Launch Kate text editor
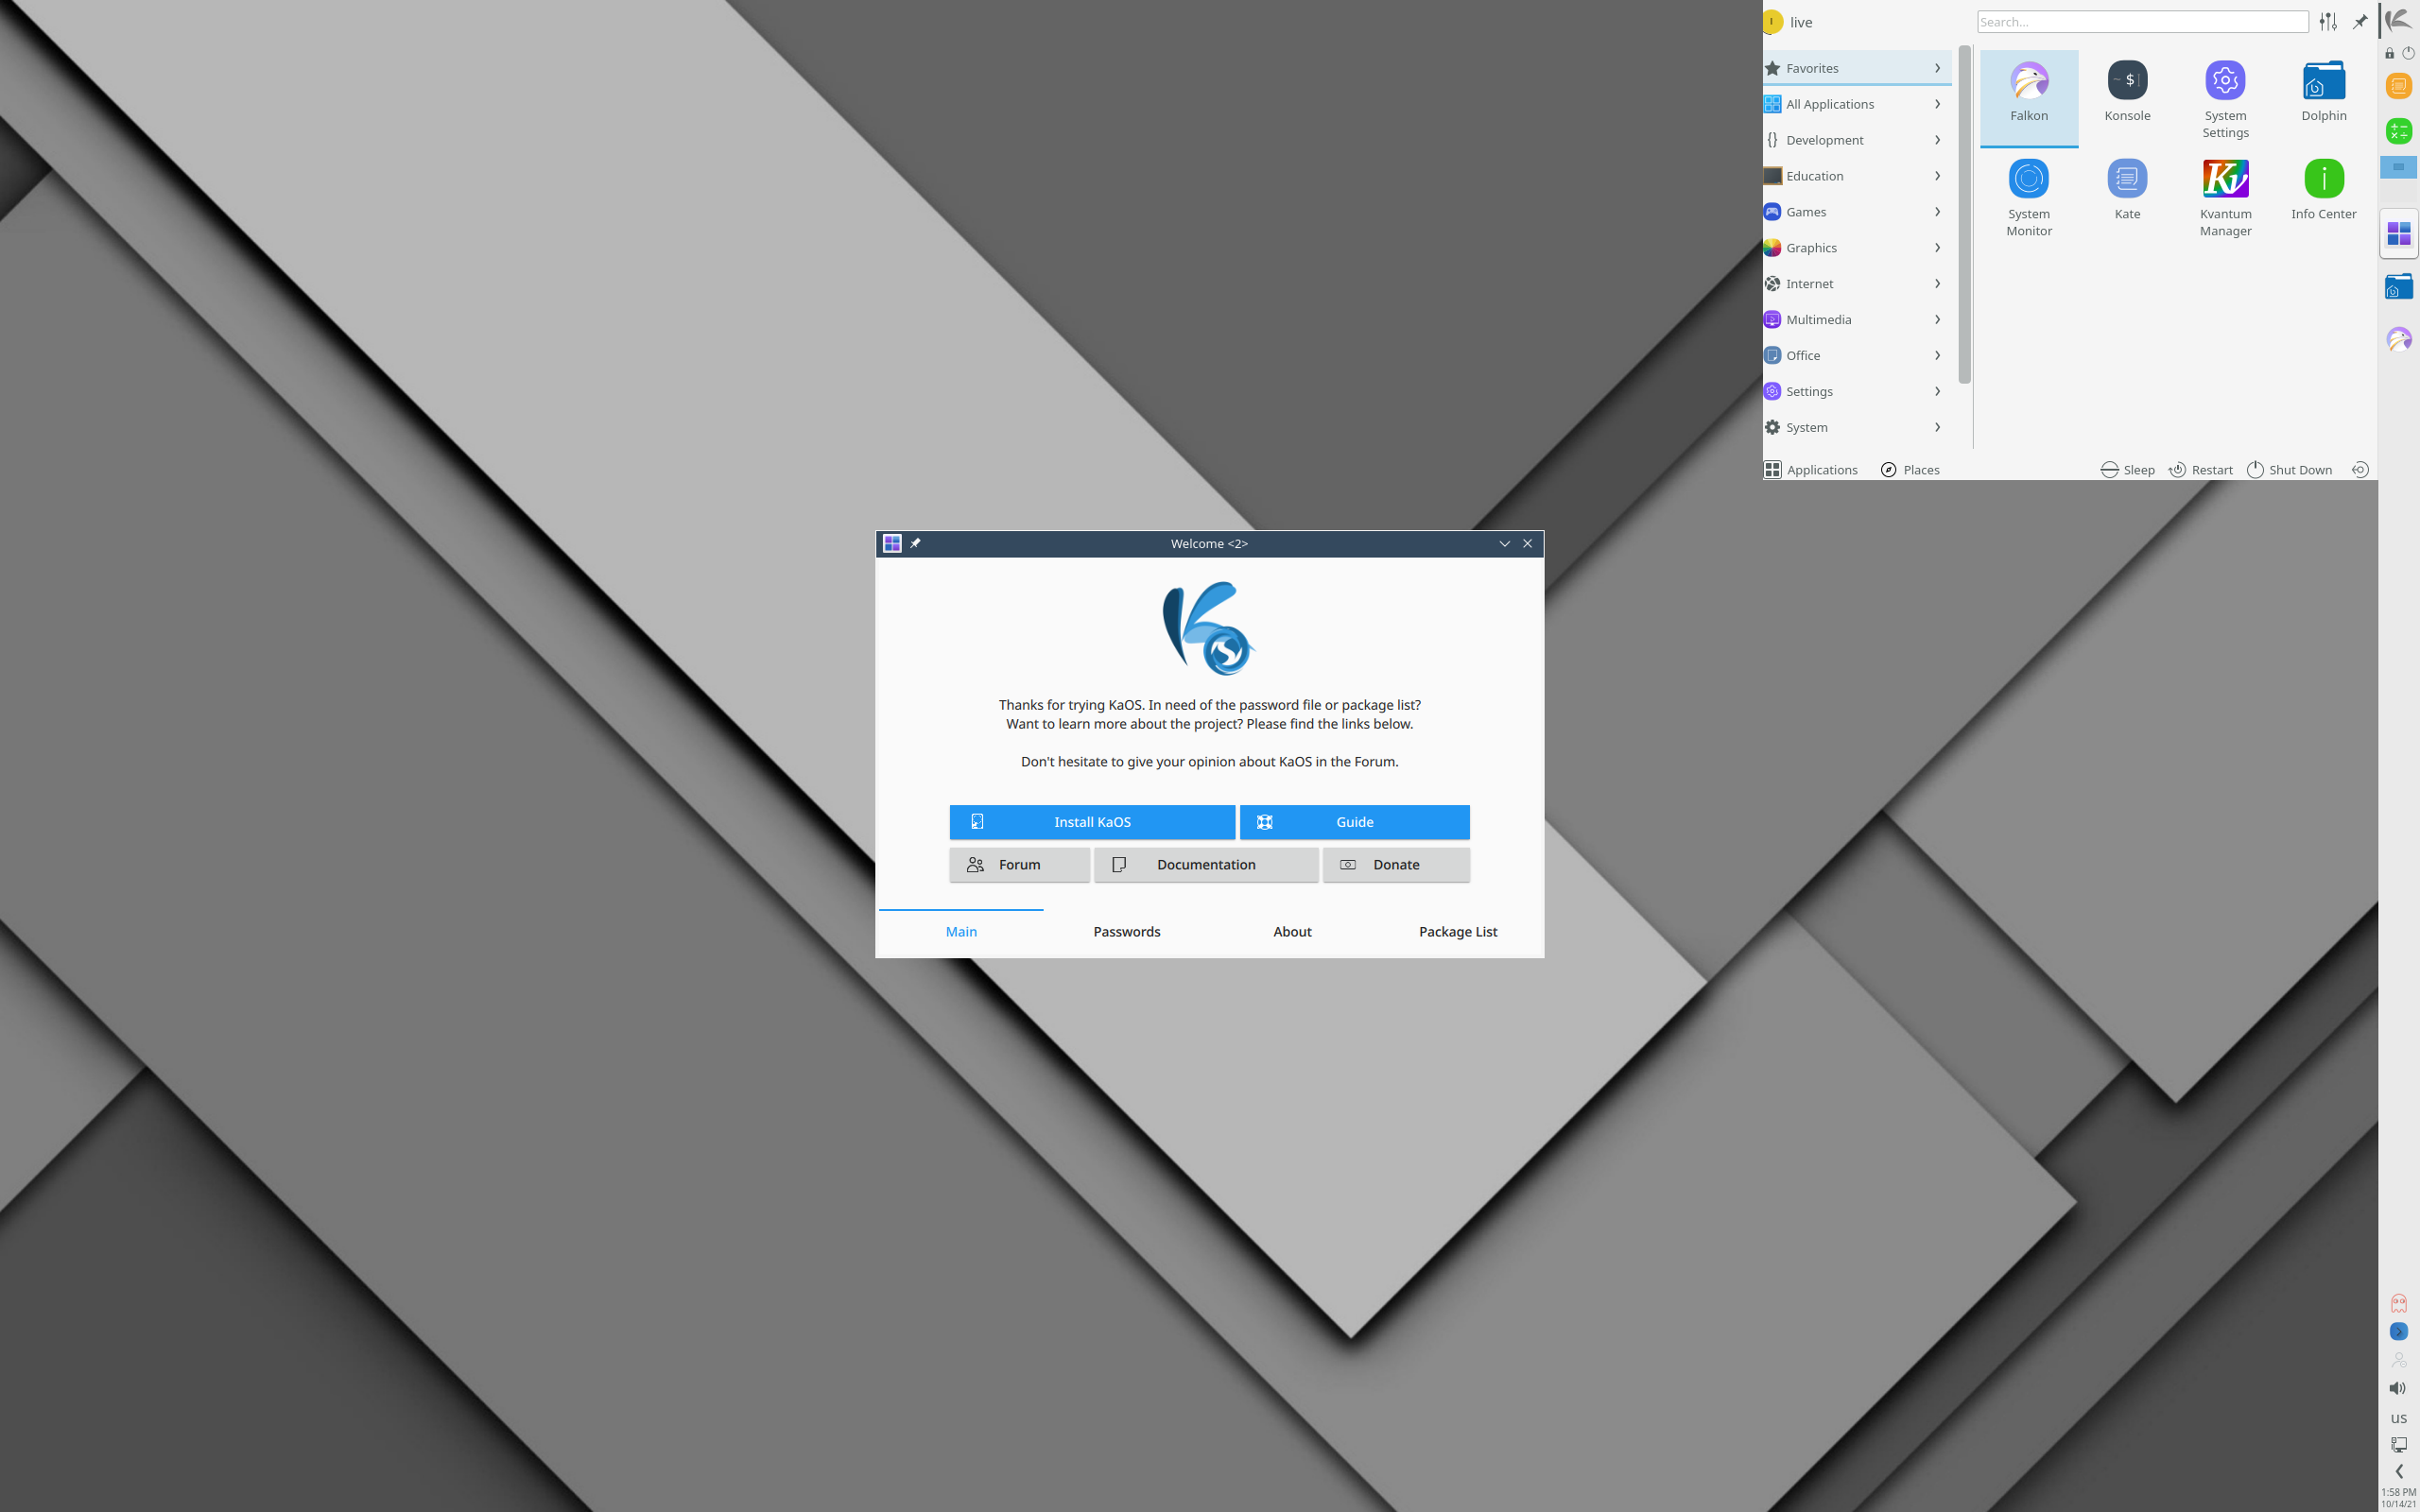This screenshot has height=1512, width=2420. click(2127, 196)
